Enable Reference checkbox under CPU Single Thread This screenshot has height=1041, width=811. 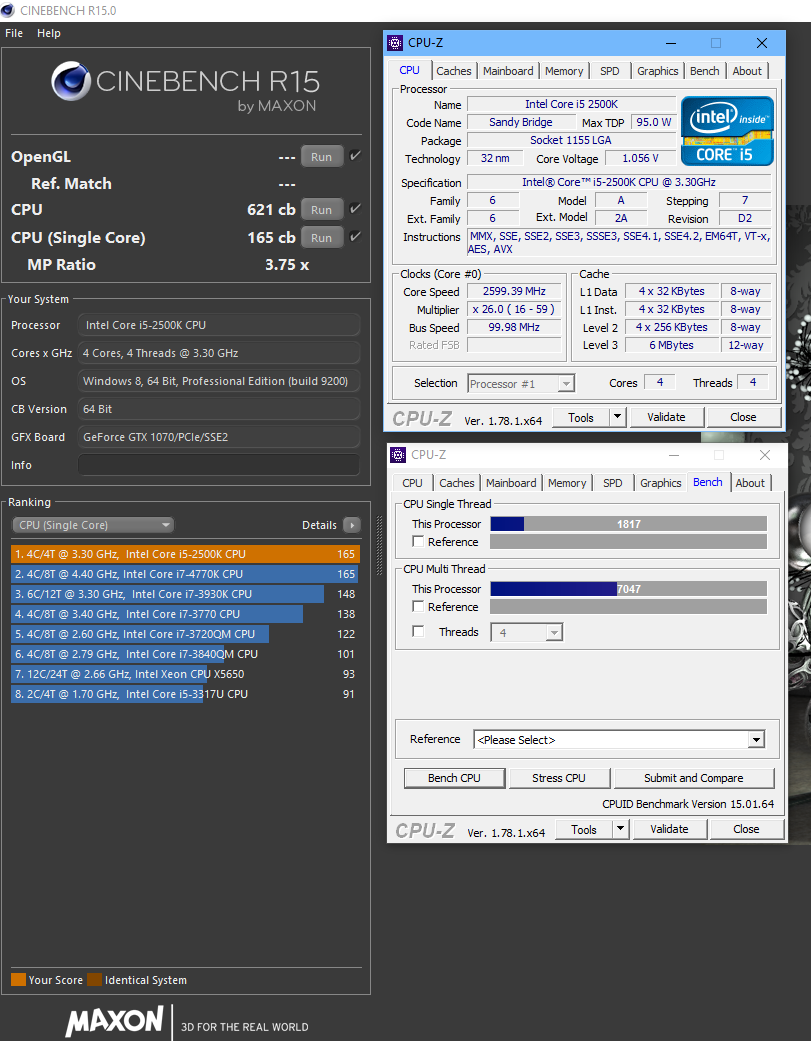pos(418,542)
